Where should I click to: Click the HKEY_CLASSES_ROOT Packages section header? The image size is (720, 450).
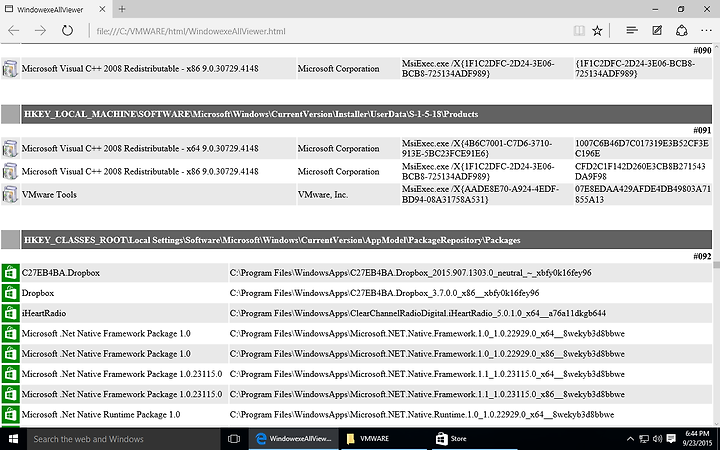(366, 240)
